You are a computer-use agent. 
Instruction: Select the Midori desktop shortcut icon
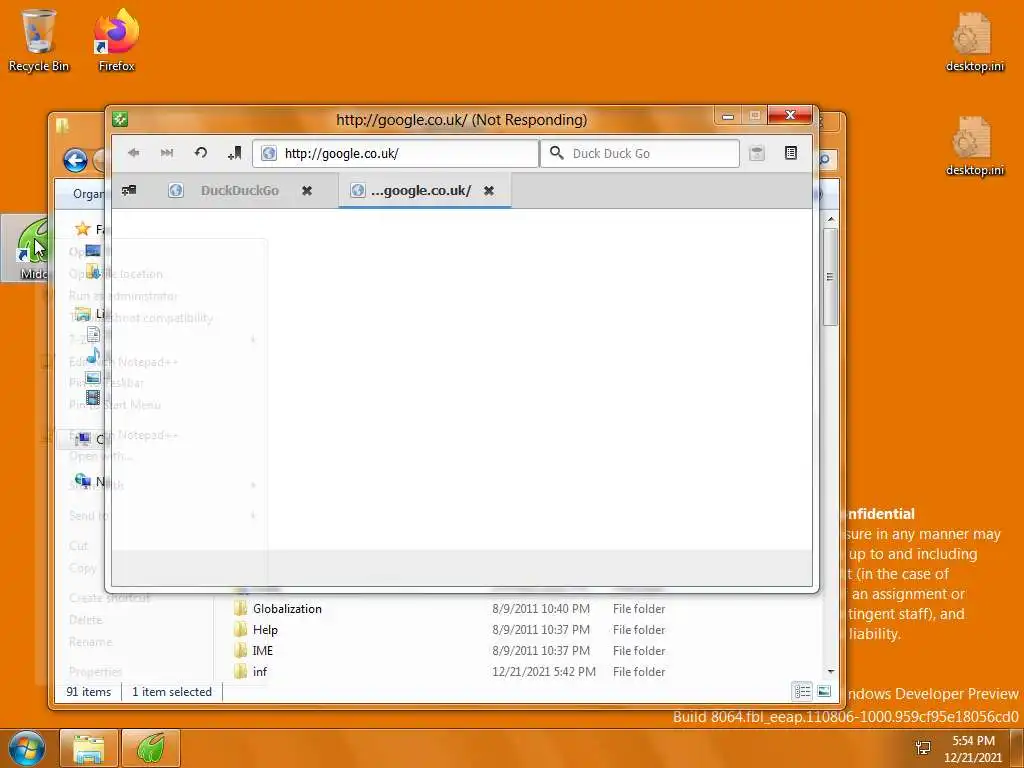point(26,248)
